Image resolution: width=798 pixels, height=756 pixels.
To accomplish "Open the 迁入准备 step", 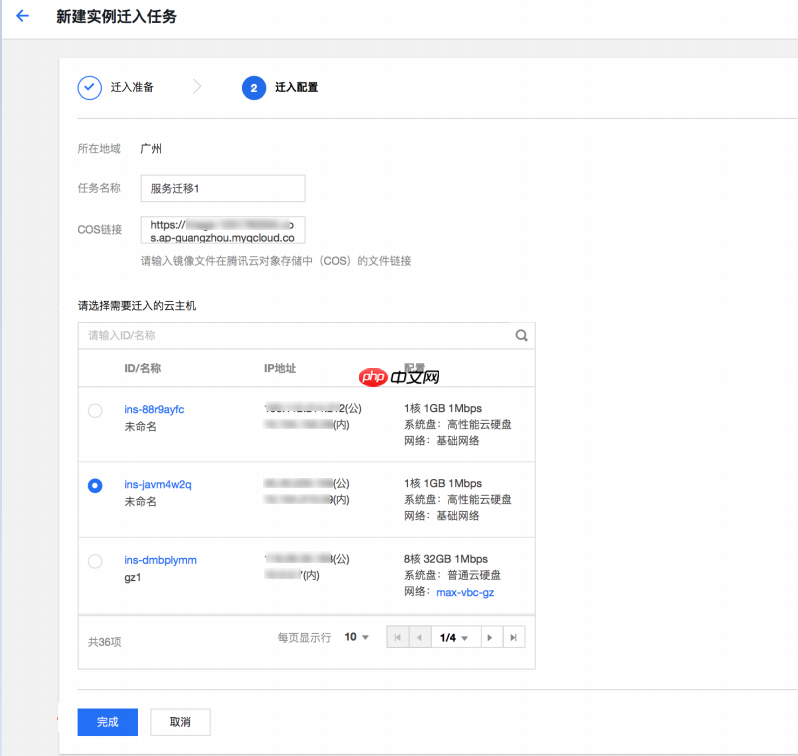I will 132,88.
